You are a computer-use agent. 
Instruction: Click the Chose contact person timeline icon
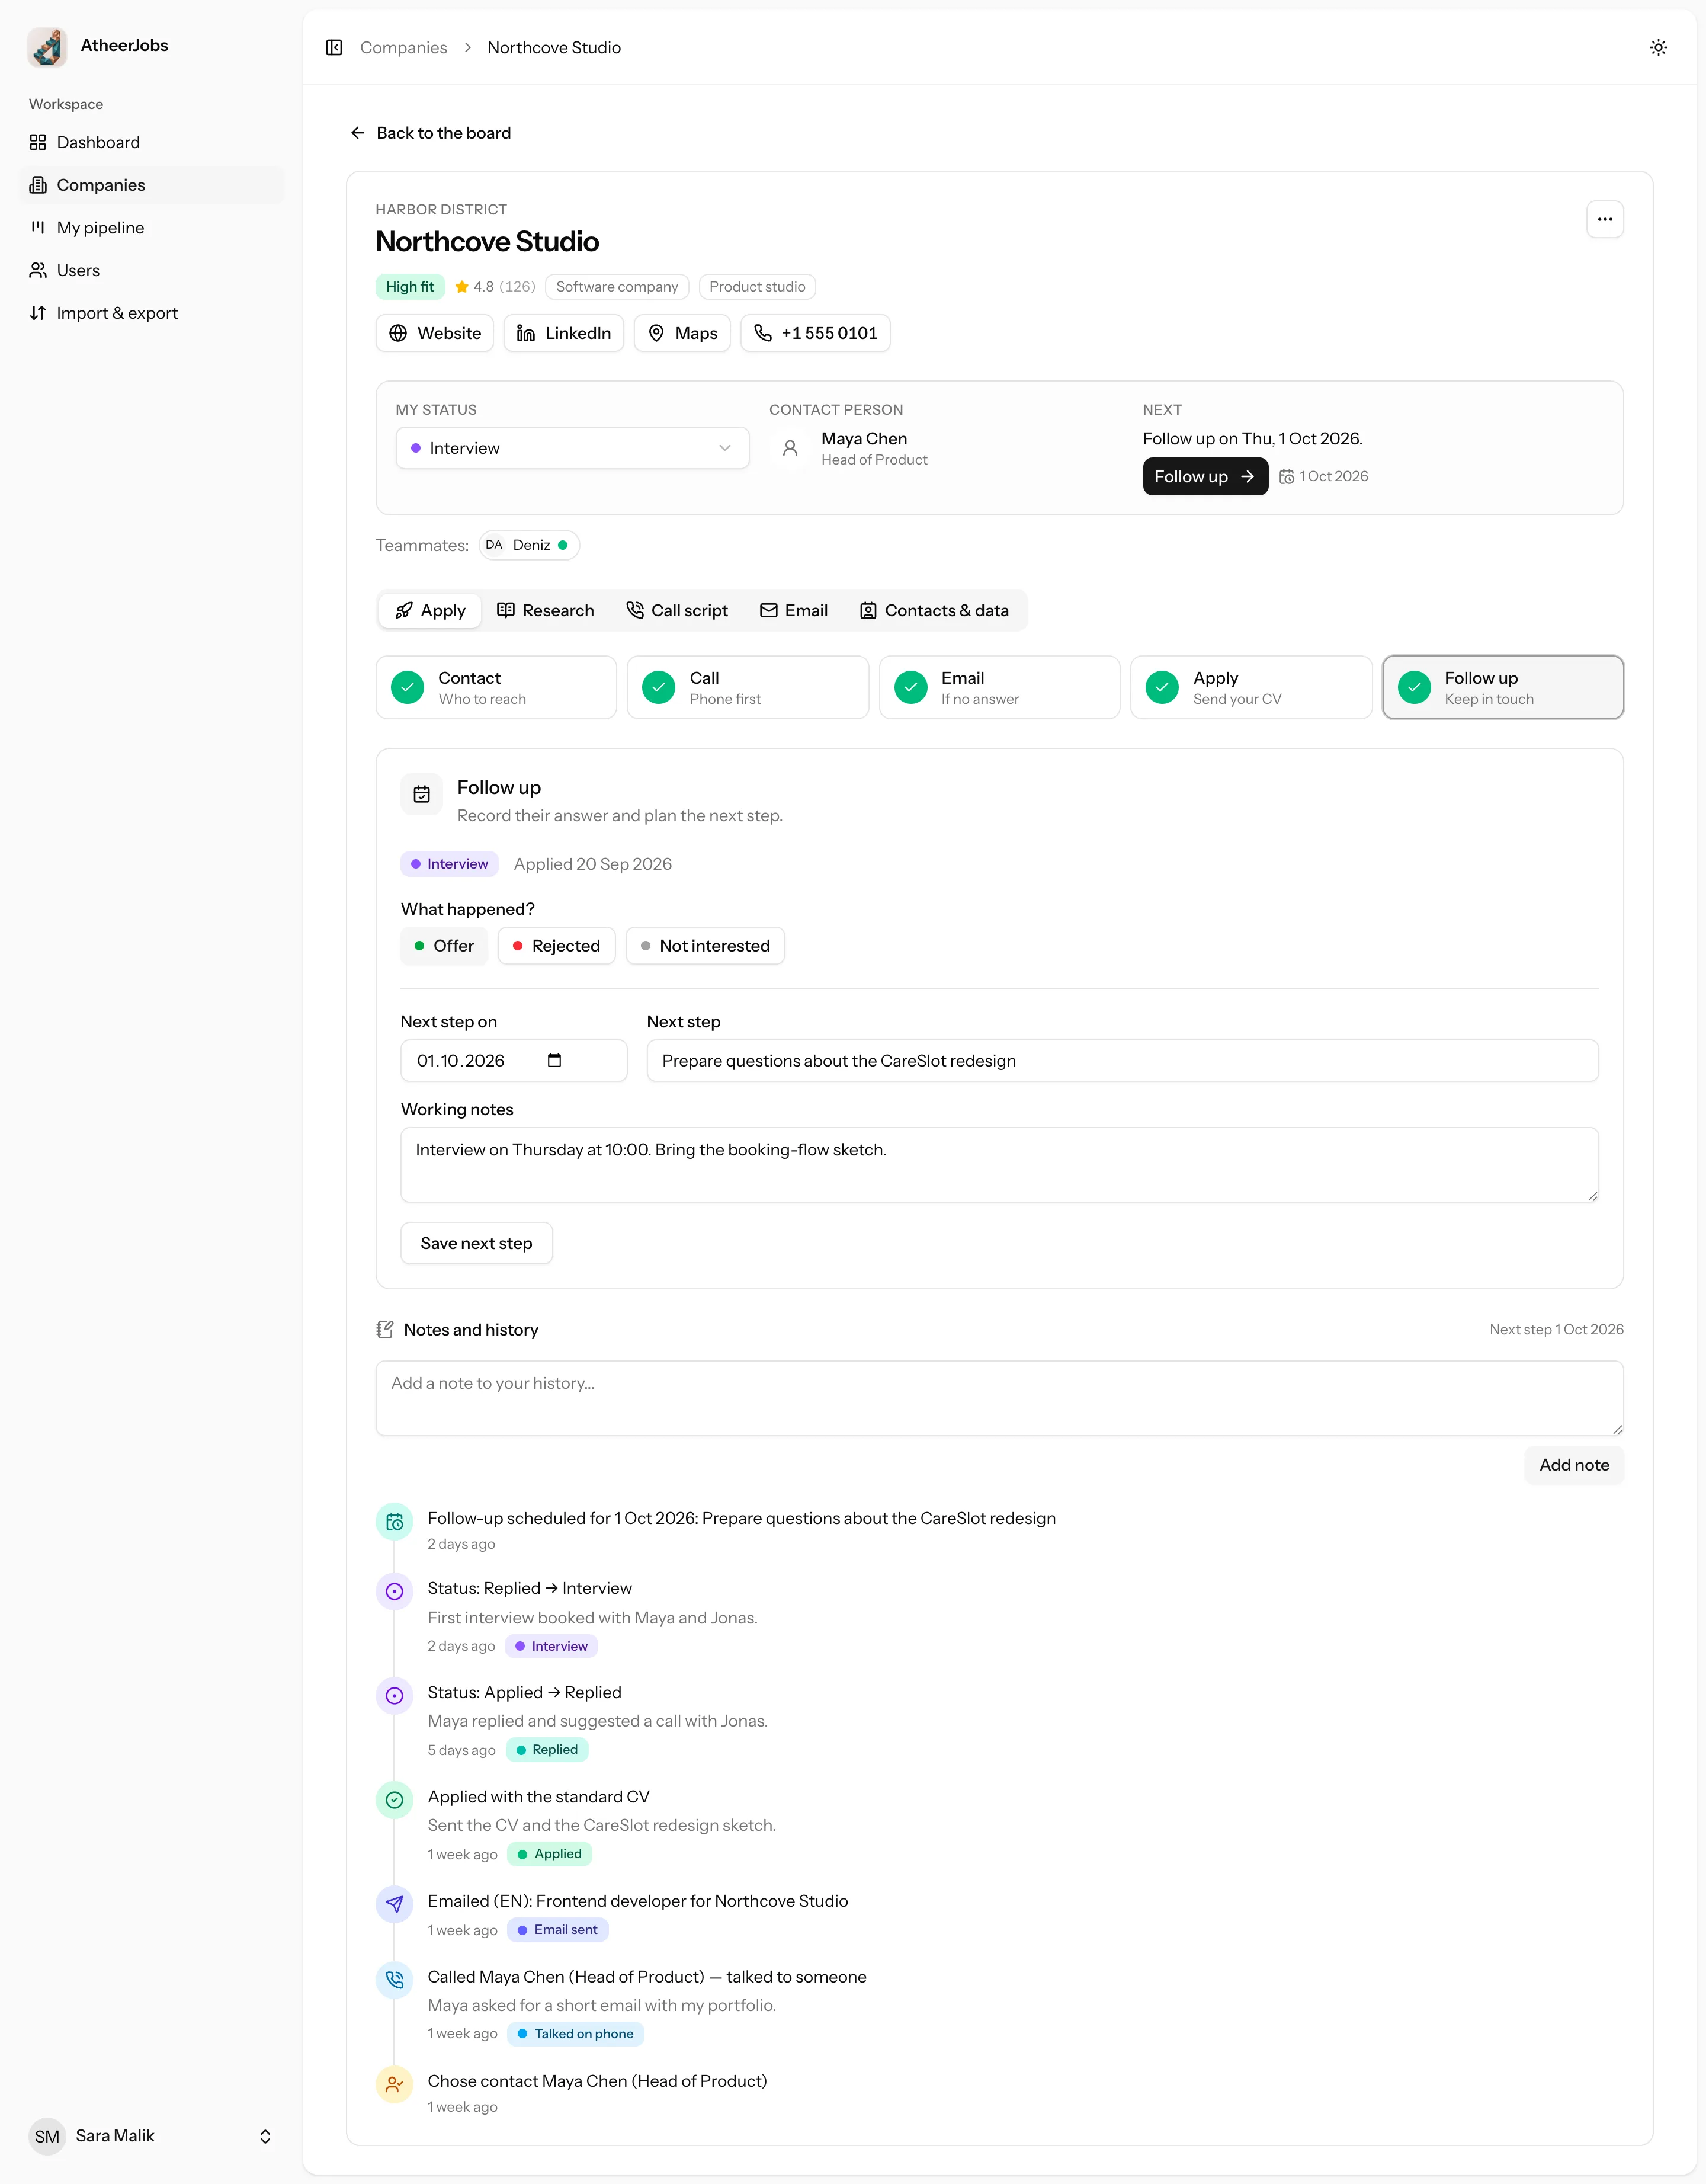(x=395, y=2084)
